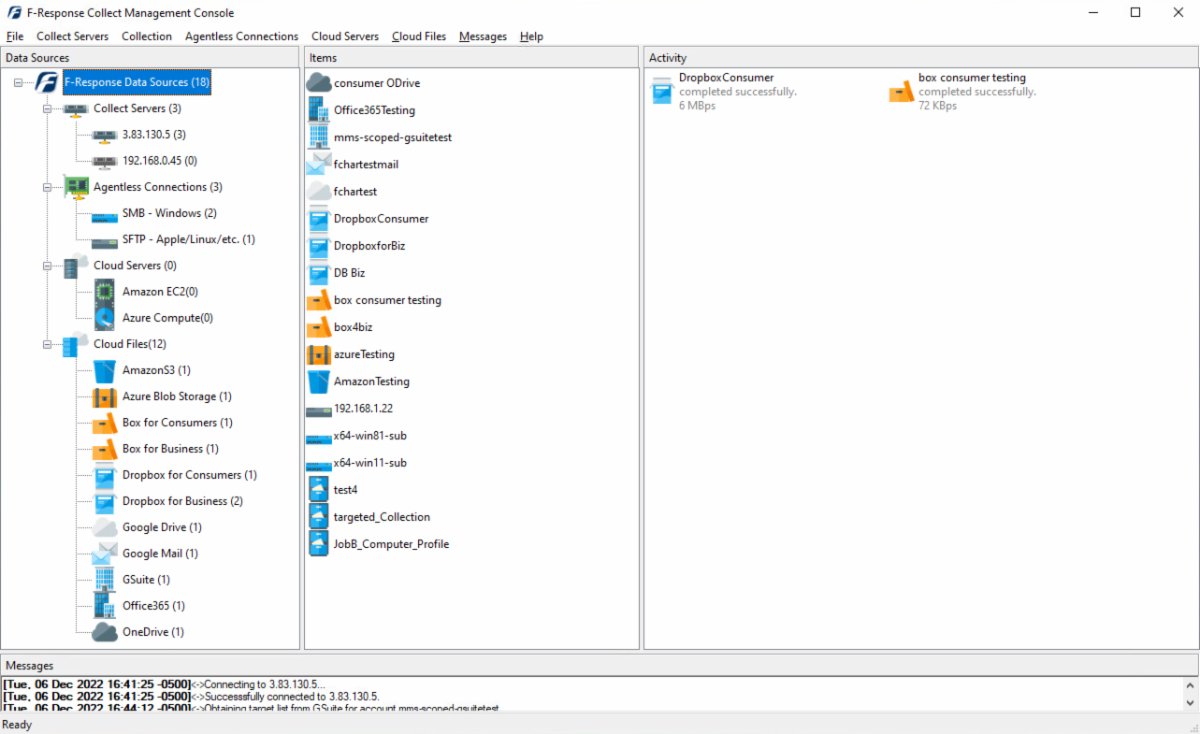Viewport: 1200px width, 734px height.
Task: Select the OneDrive icon in the sidebar
Action: point(102,632)
